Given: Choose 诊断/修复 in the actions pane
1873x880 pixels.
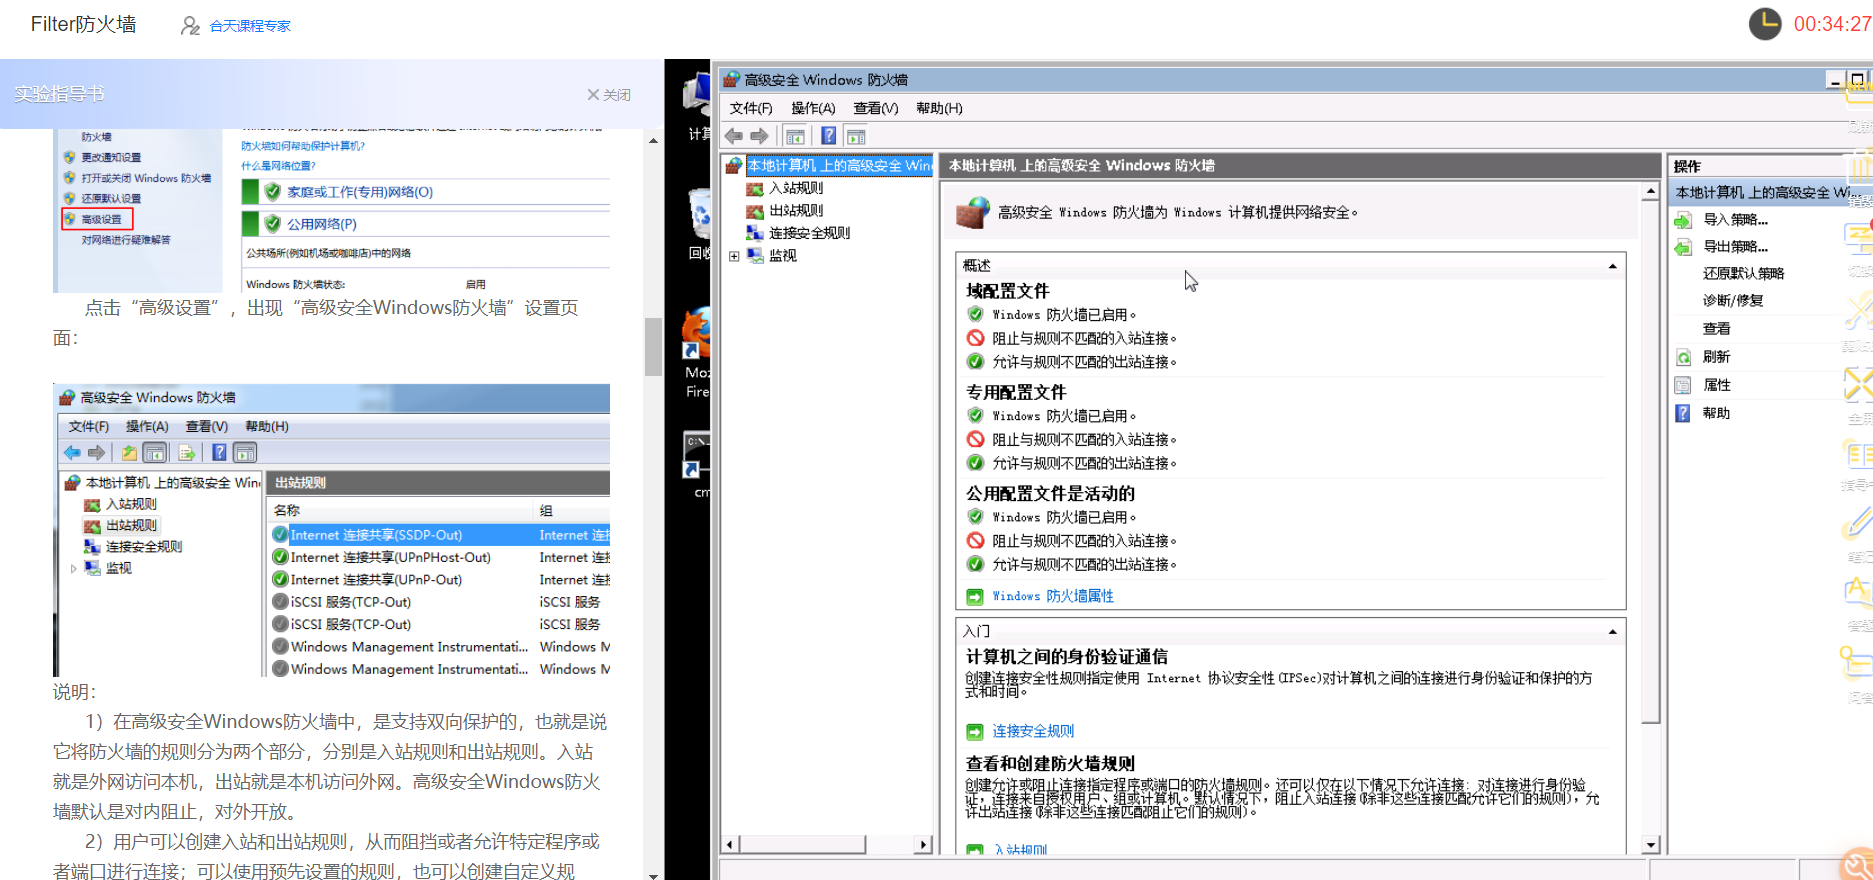Looking at the screenshot, I should pyautogui.click(x=1733, y=301).
